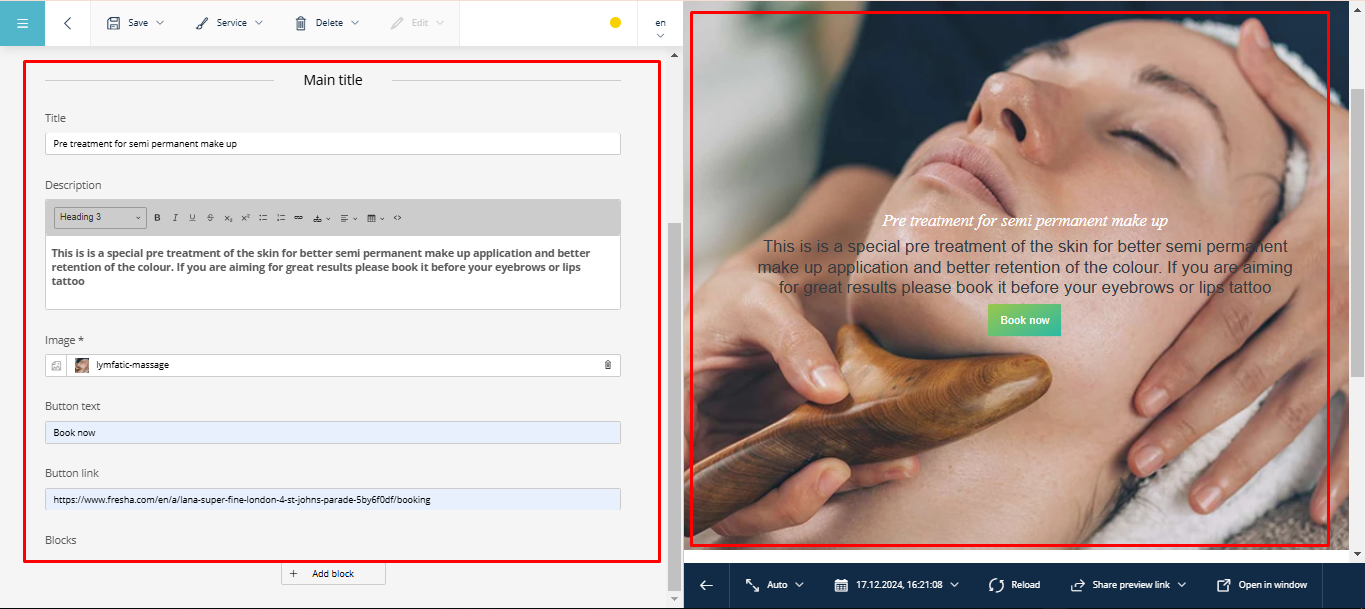Click the back chevron in top toolbar
Image resolution: width=1365 pixels, height=609 pixels.
coord(67,23)
